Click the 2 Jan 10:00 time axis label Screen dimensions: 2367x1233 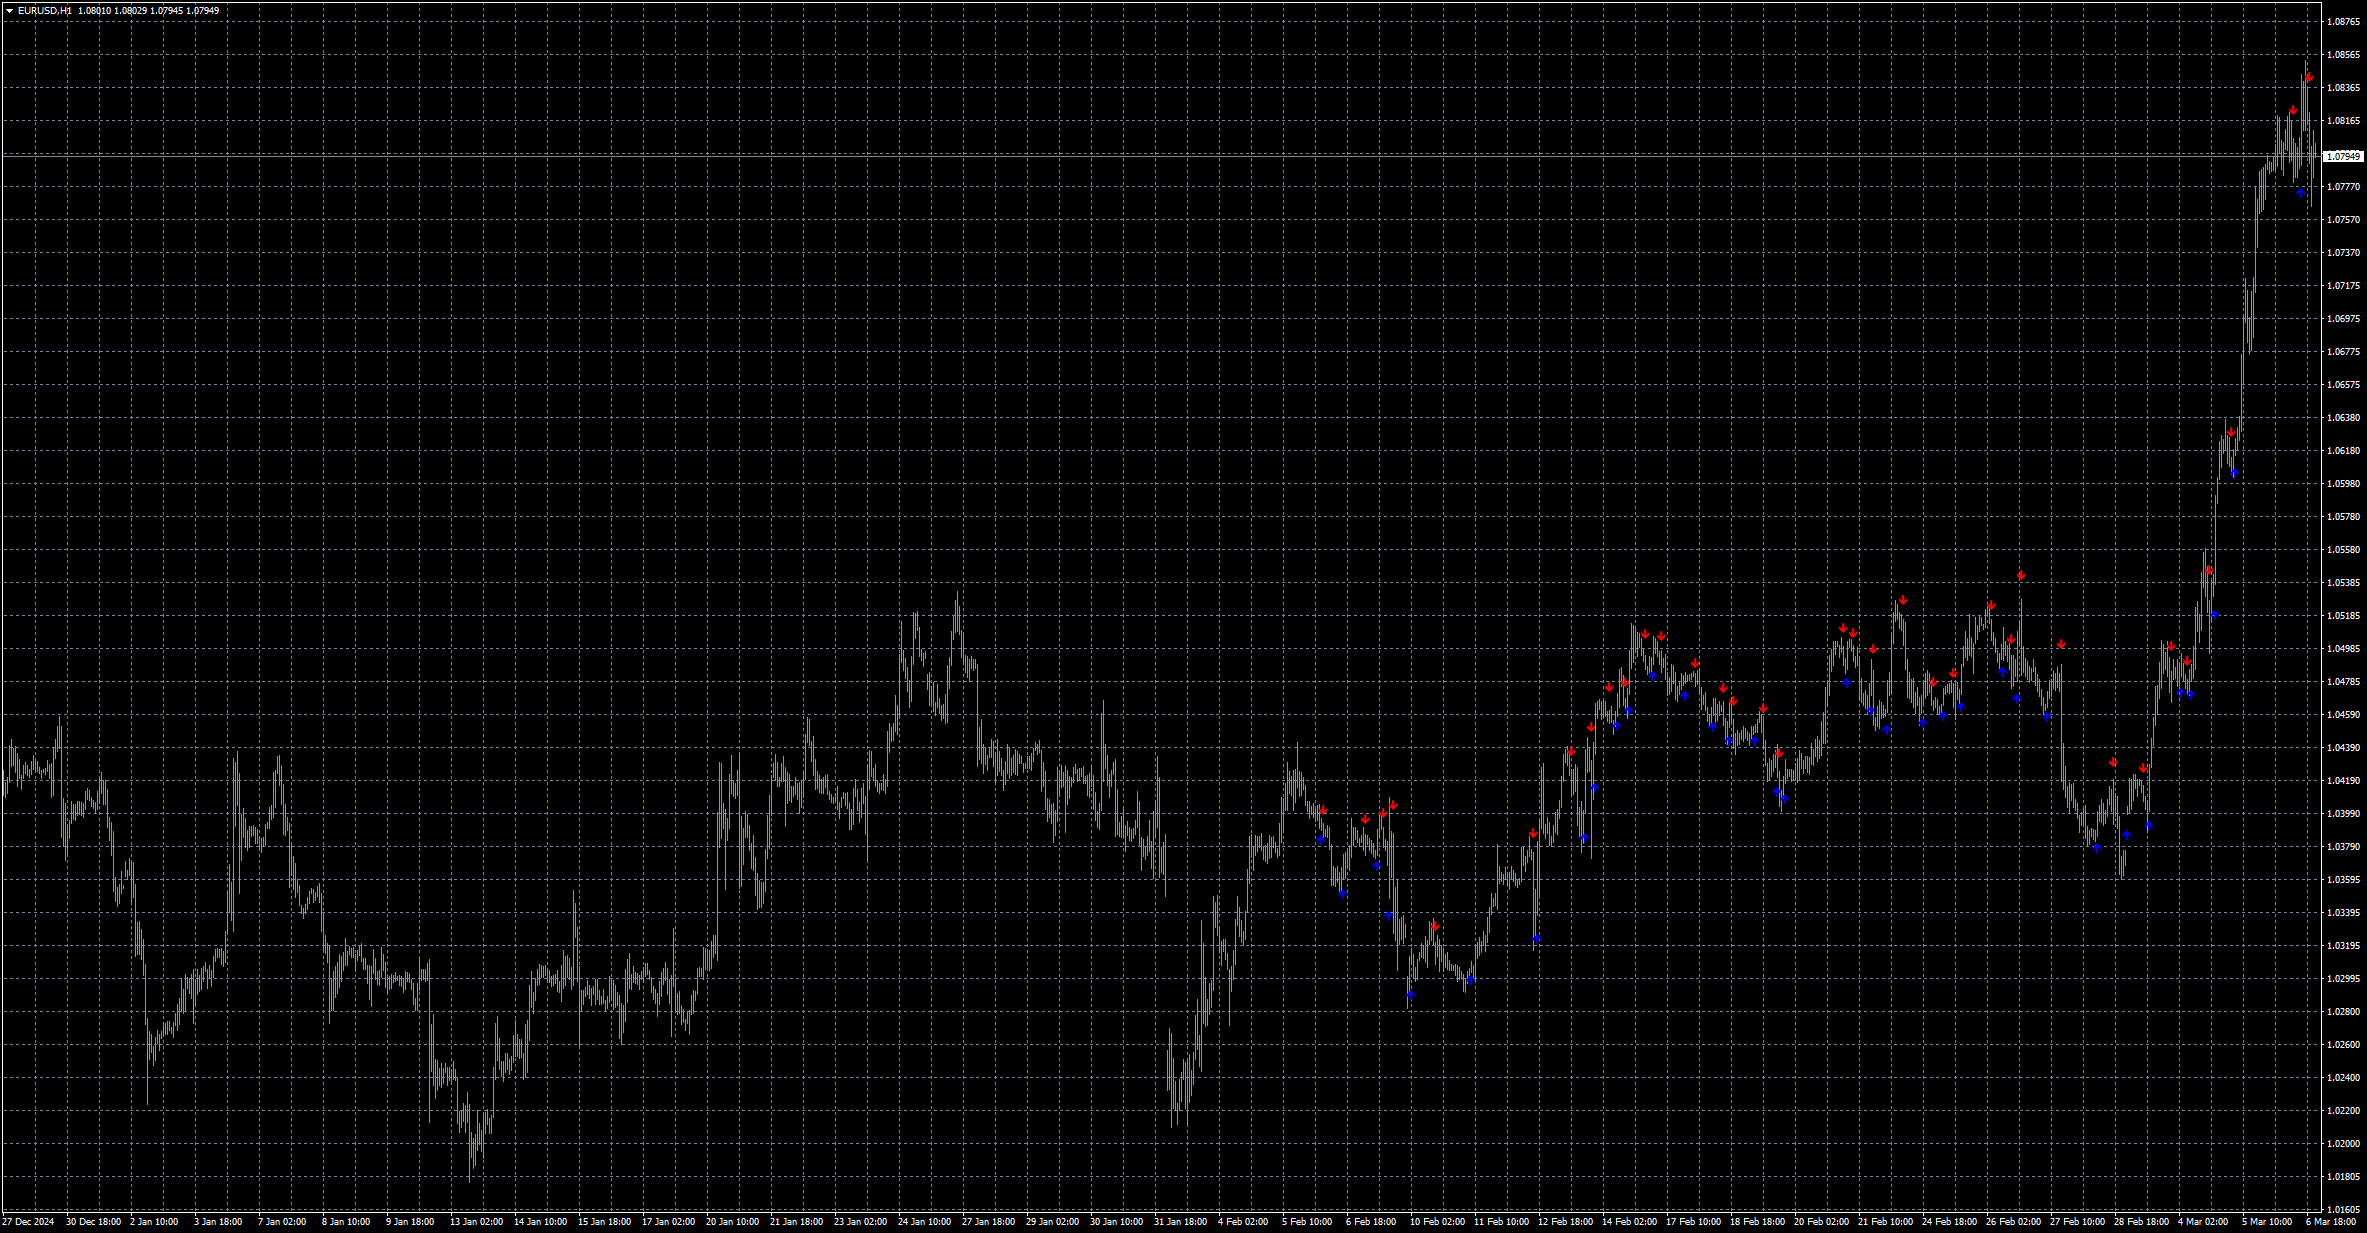pos(154,1222)
